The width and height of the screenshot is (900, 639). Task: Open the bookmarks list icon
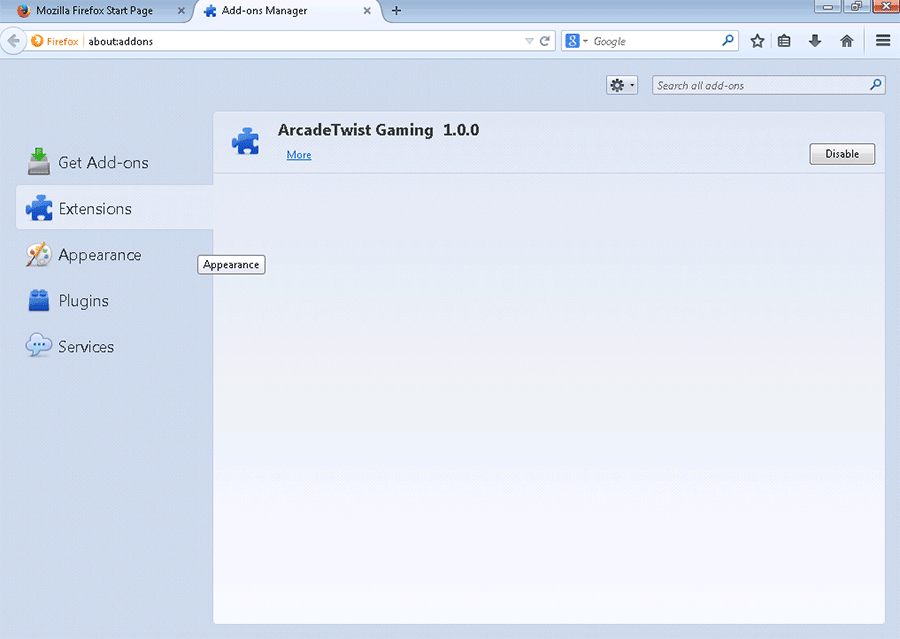pos(785,41)
